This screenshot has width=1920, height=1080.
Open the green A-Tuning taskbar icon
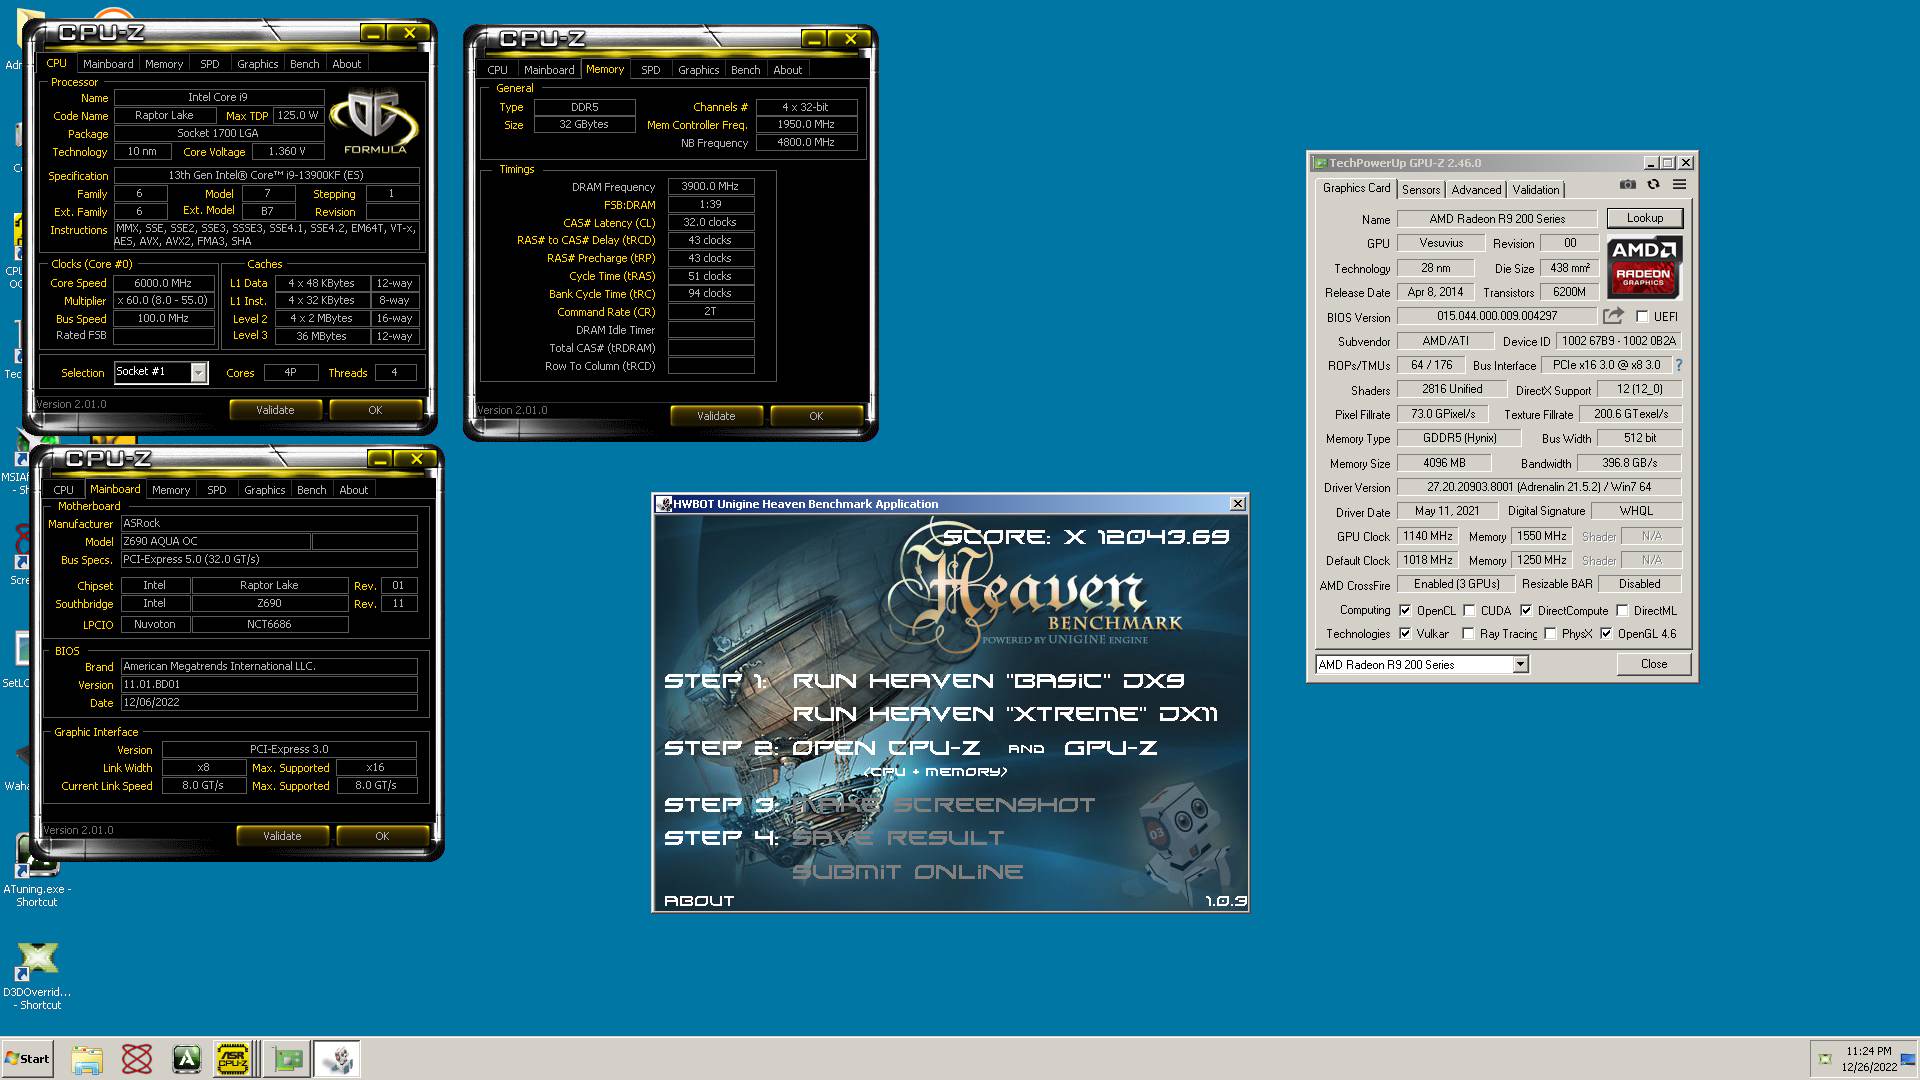[187, 1059]
